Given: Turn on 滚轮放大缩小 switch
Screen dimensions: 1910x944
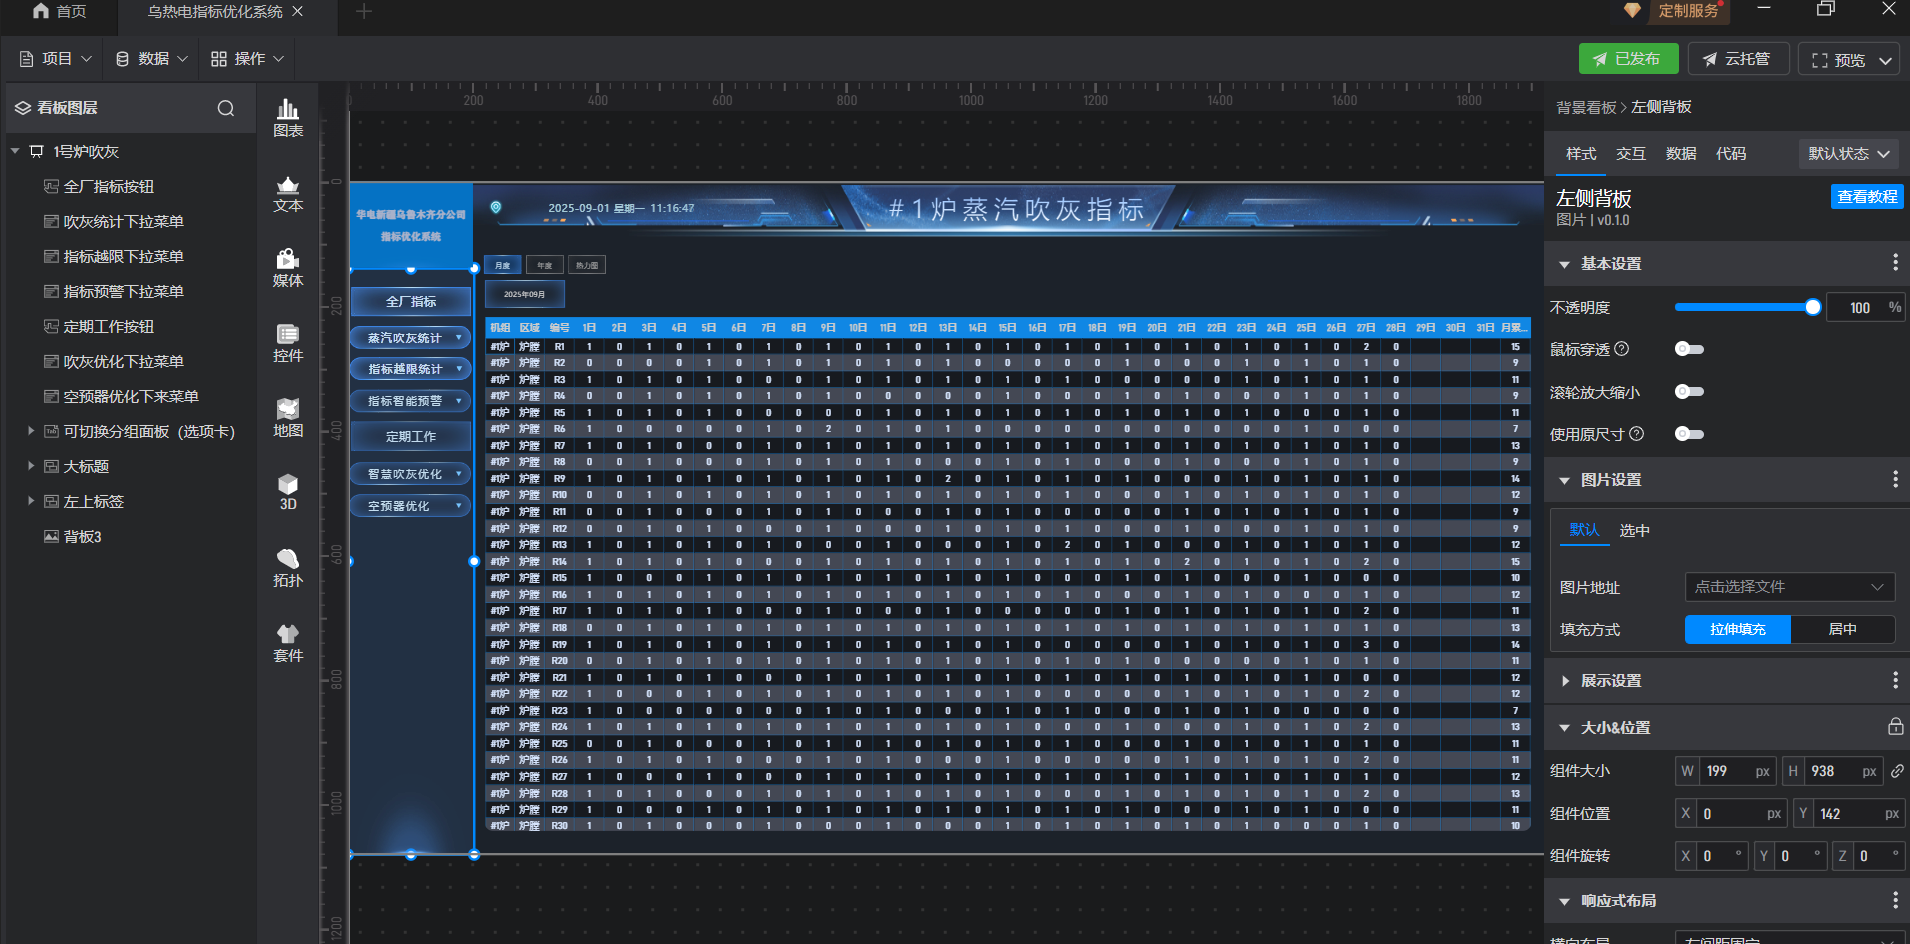Looking at the screenshot, I should (1689, 392).
